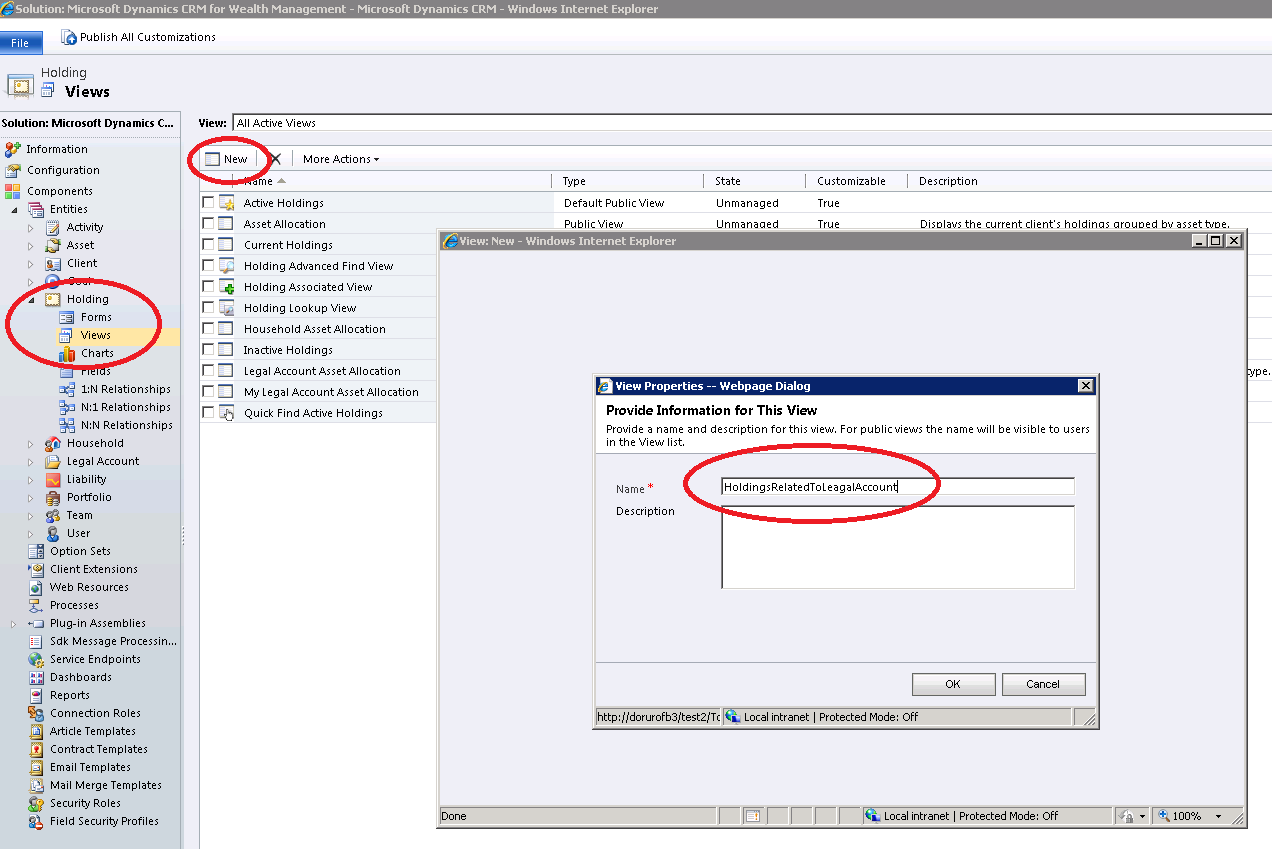Click the Security Roles icon

(x=36, y=803)
